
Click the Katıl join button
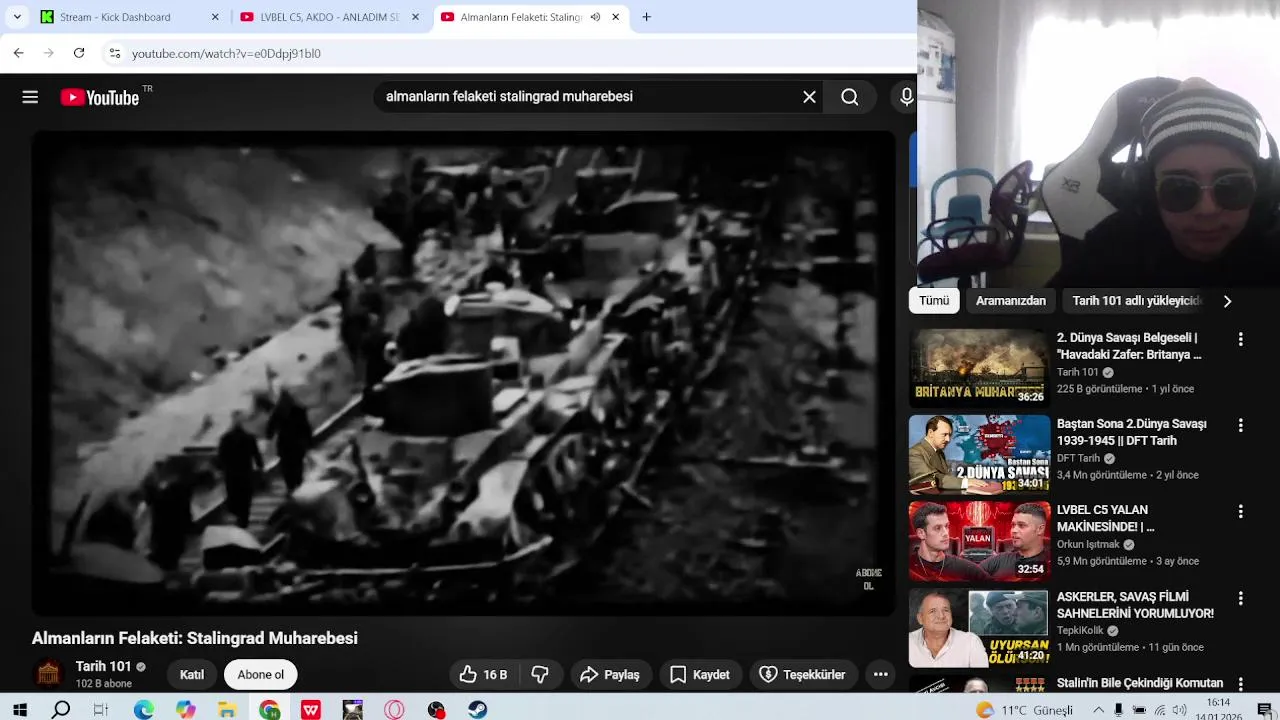[x=192, y=675]
